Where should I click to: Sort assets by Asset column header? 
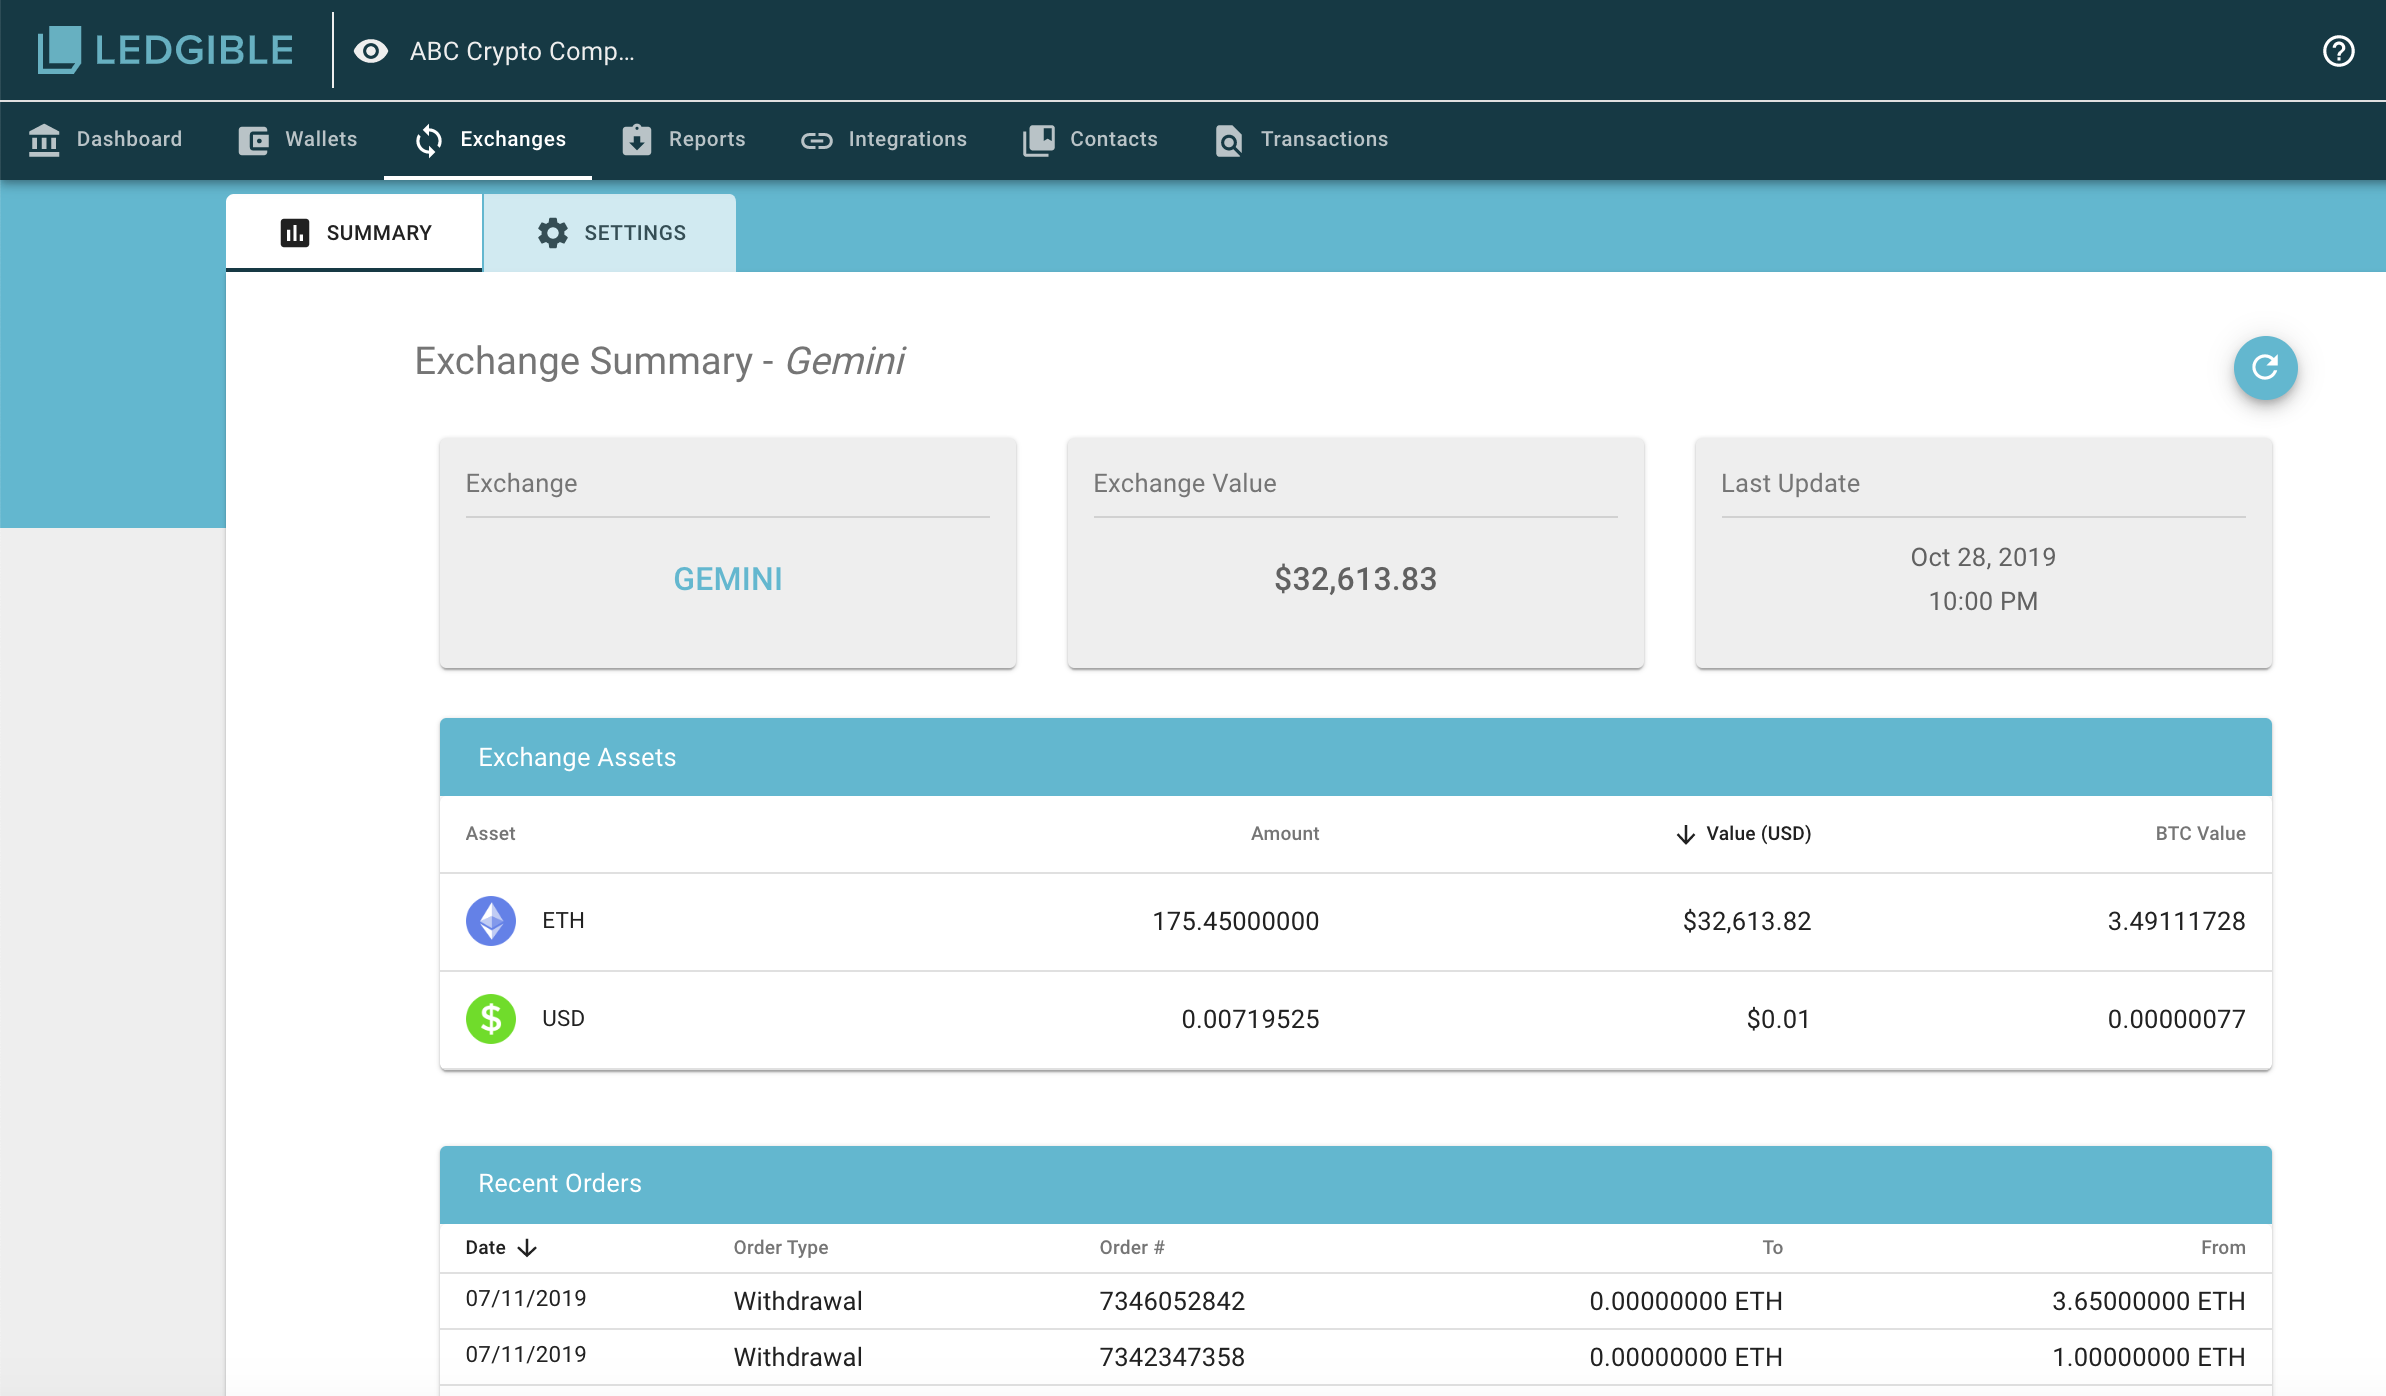(490, 834)
